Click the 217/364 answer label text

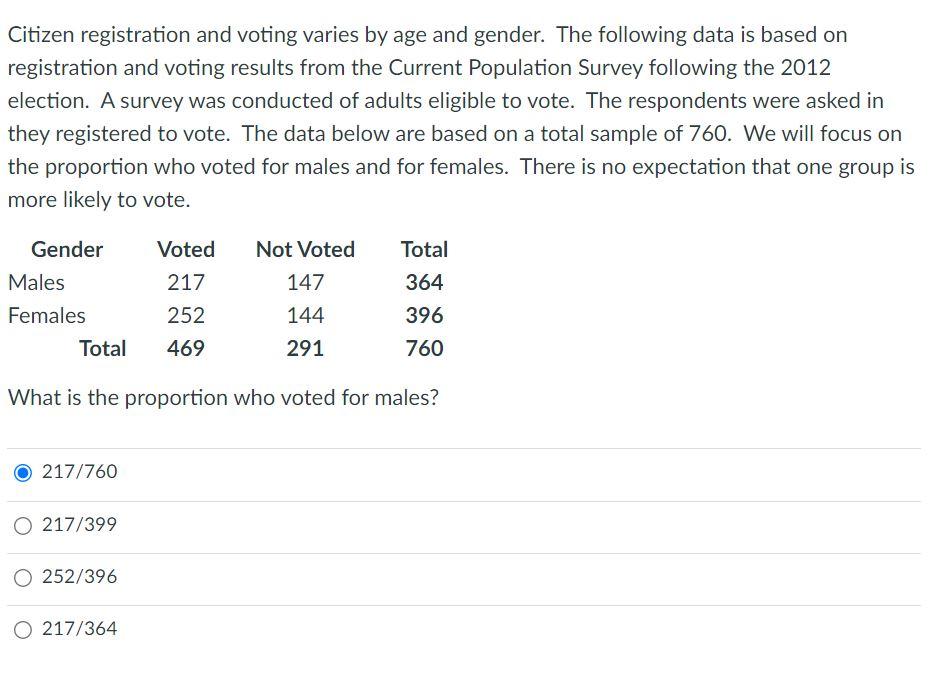(x=78, y=628)
